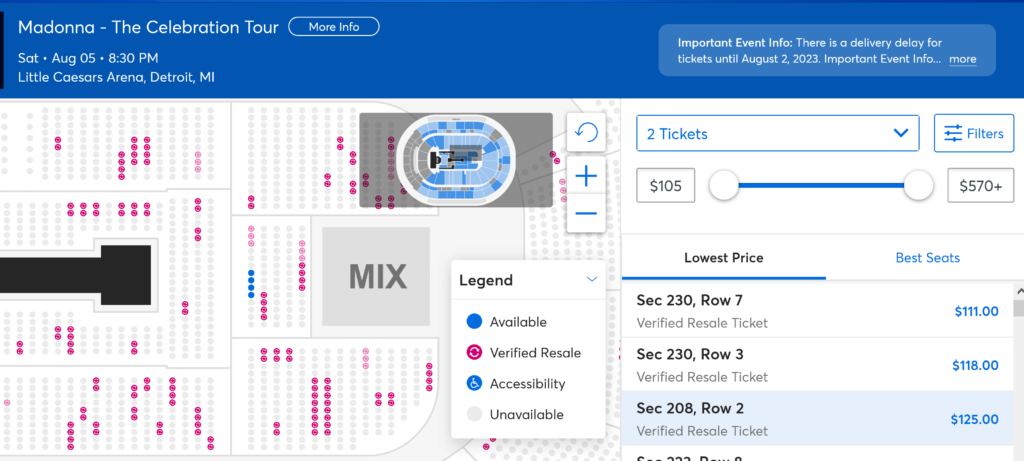The width and height of the screenshot is (1024, 461).
Task: Zoom out of the seat map
Action: (586, 213)
